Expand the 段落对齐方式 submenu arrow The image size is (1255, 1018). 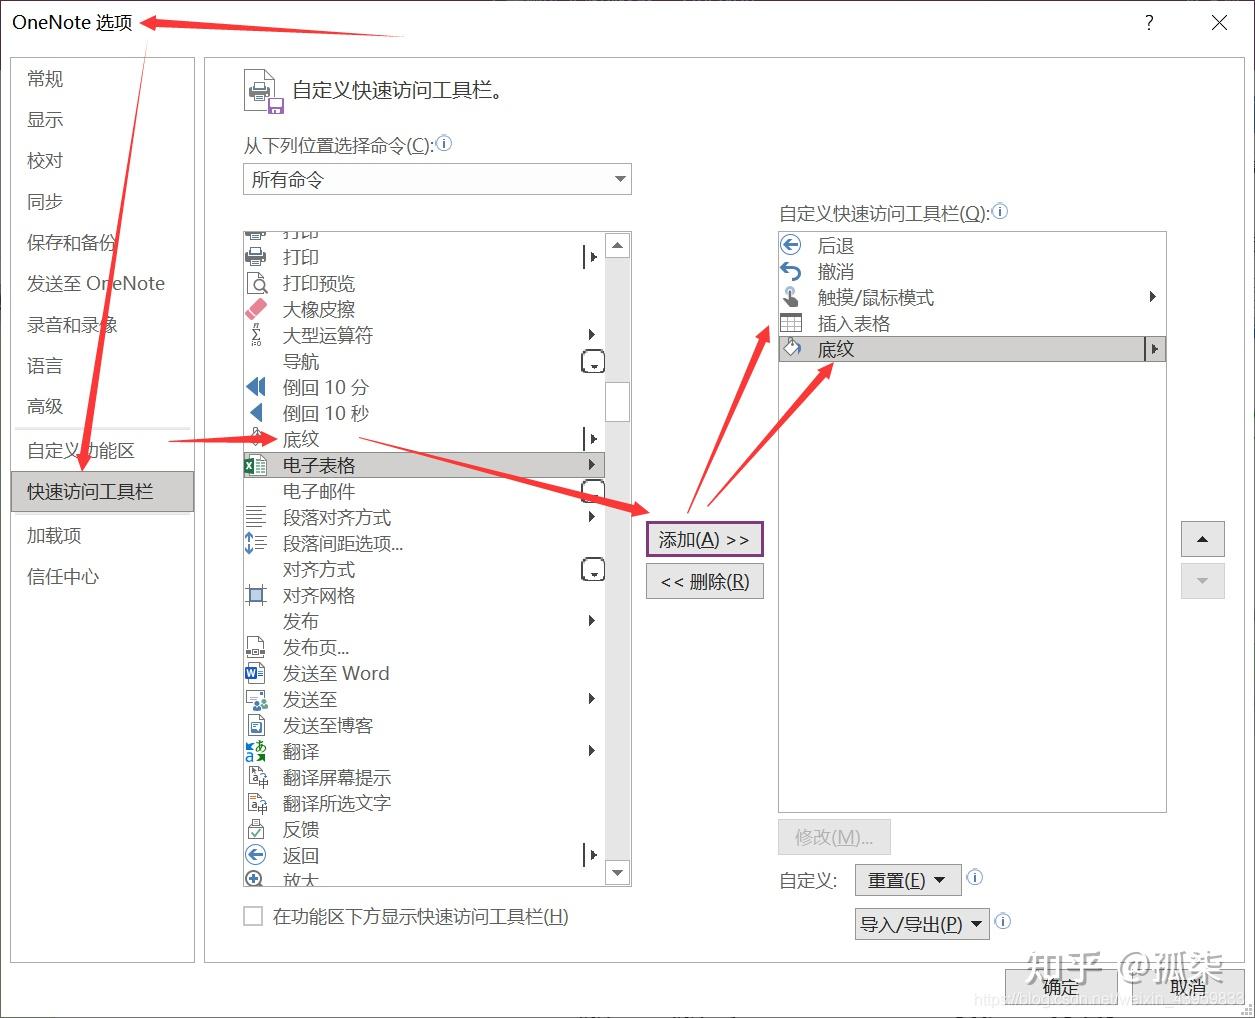click(592, 517)
